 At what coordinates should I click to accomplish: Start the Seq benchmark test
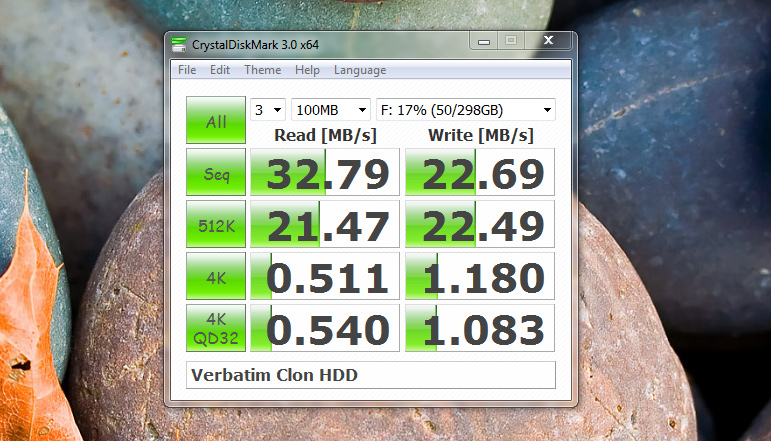[x=216, y=172]
